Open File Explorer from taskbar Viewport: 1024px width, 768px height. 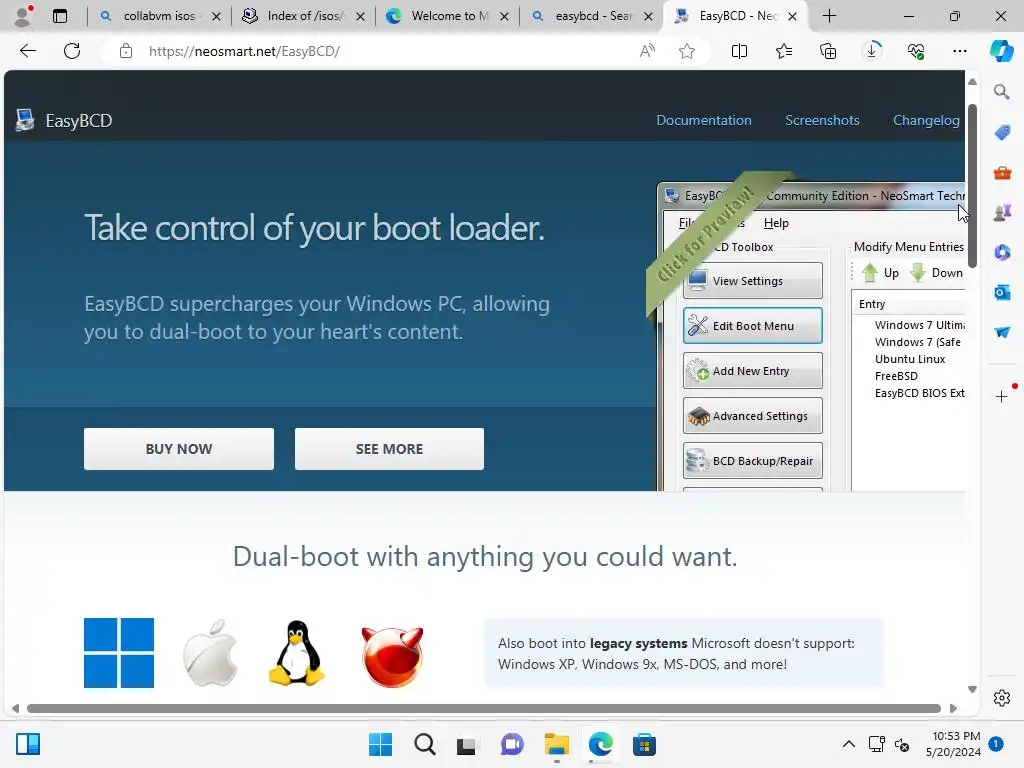pyautogui.click(x=556, y=744)
